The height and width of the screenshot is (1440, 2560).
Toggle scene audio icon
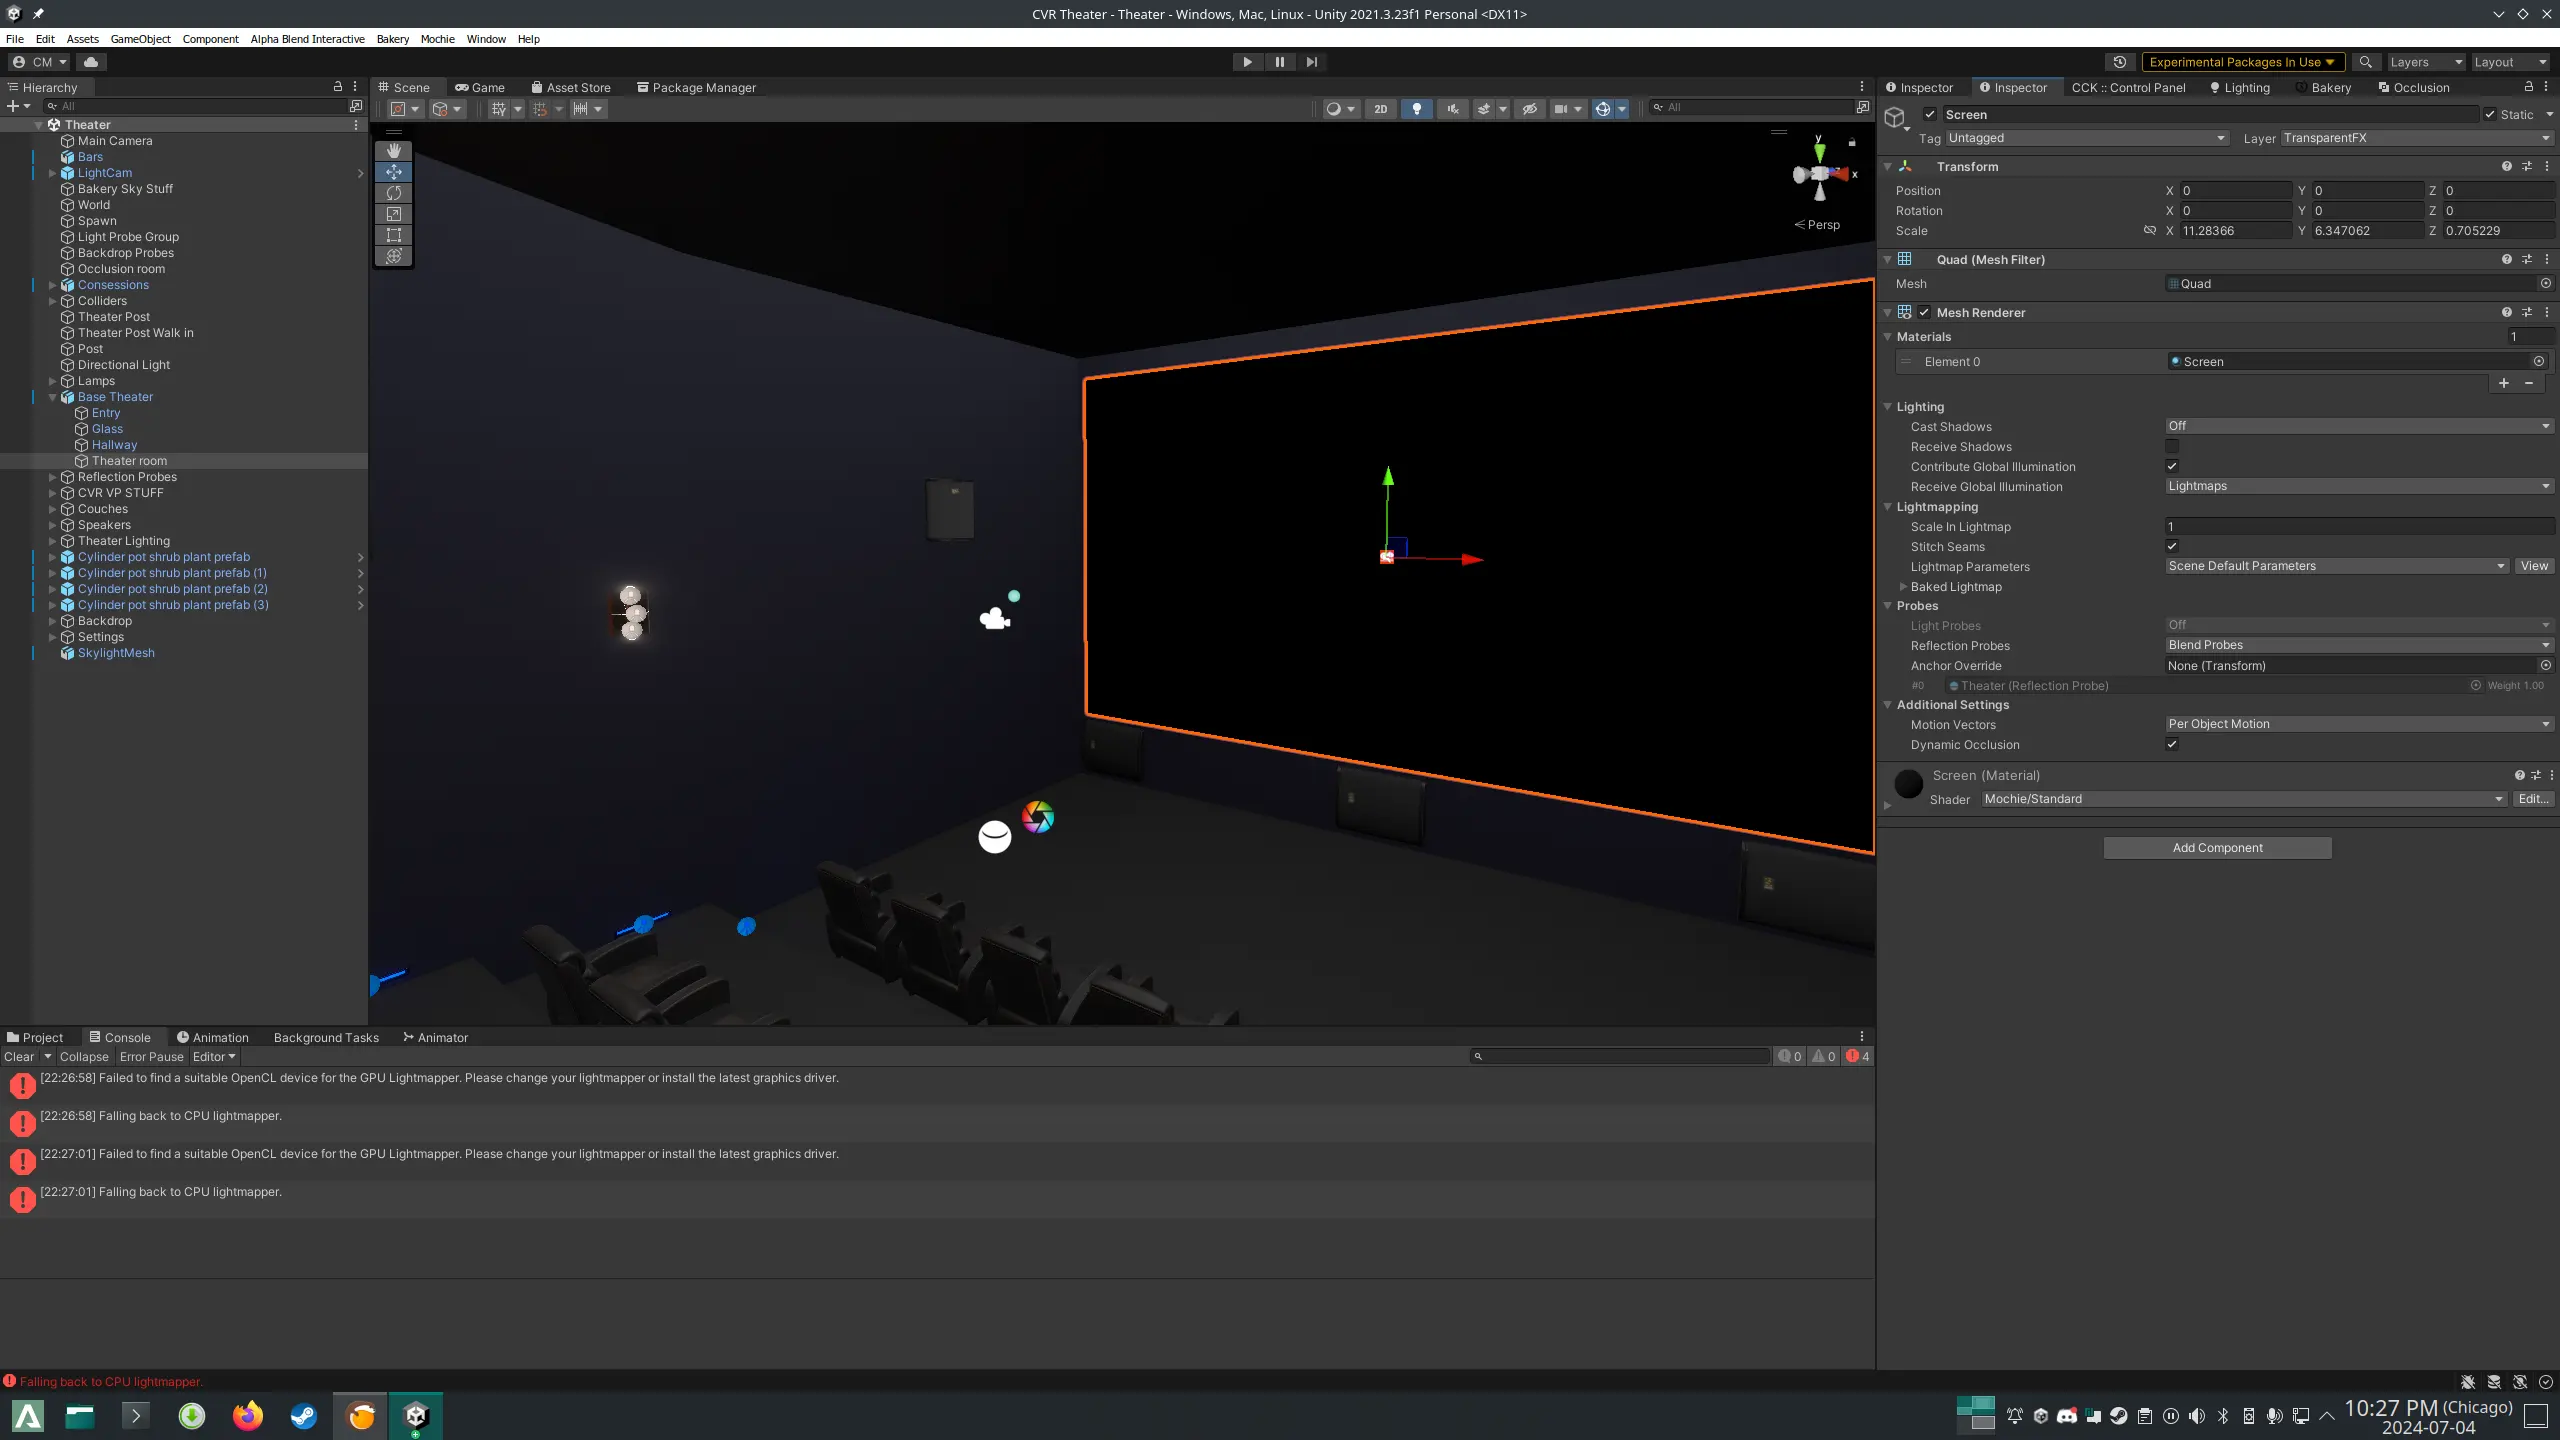(x=1452, y=109)
